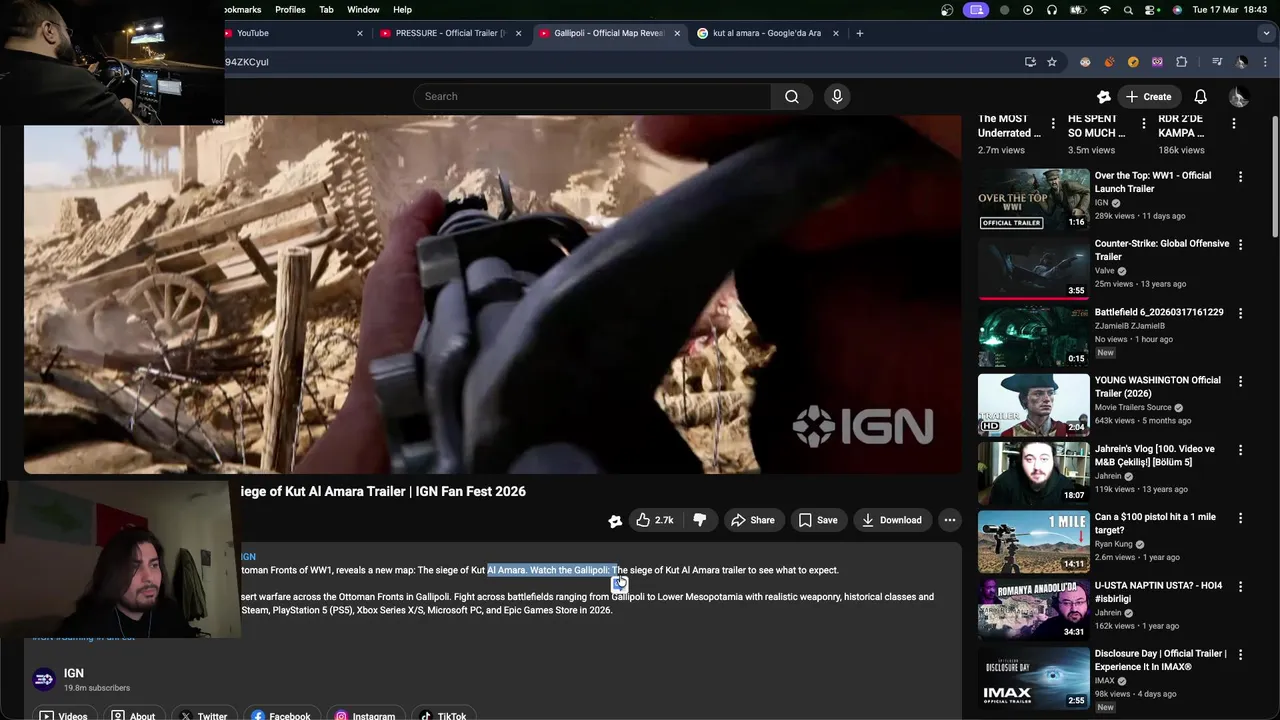This screenshot has width=1280, height=720.
Task: Click inside the Gallipoli video player
Action: [x=493, y=294]
